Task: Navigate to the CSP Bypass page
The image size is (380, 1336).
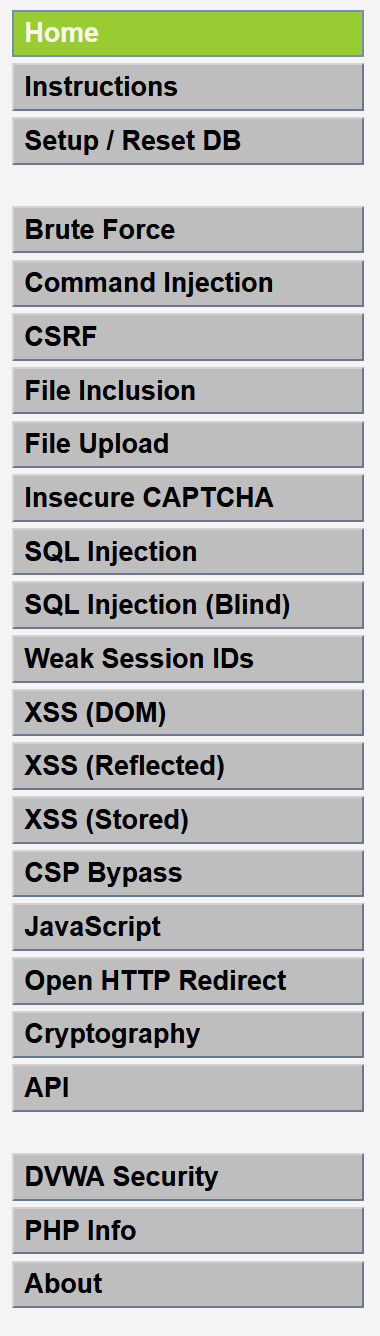Action: tap(188, 873)
